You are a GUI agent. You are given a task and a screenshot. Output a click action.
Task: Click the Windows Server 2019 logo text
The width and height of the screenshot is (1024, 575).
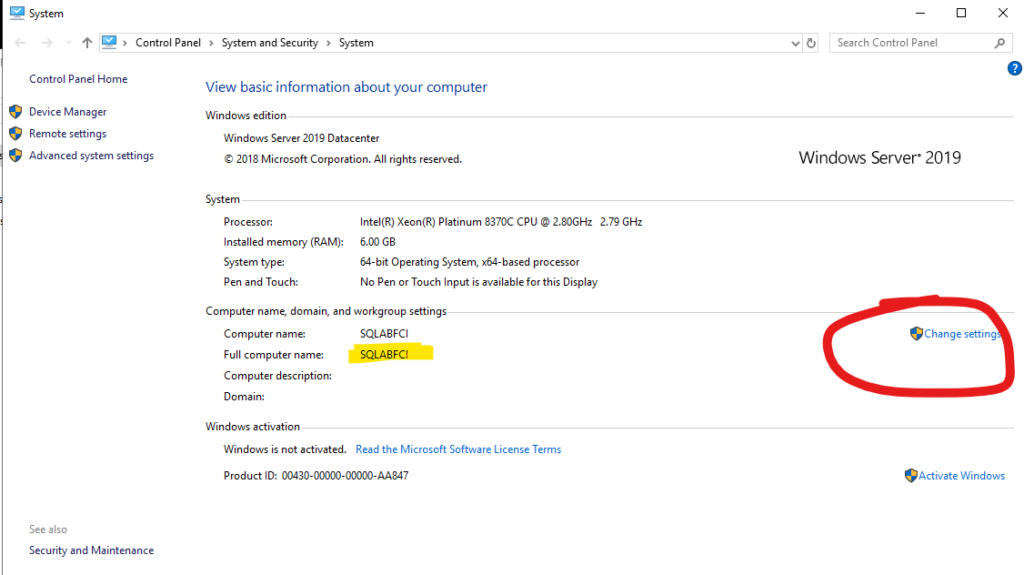pyautogui.click(x=880, y=157)
